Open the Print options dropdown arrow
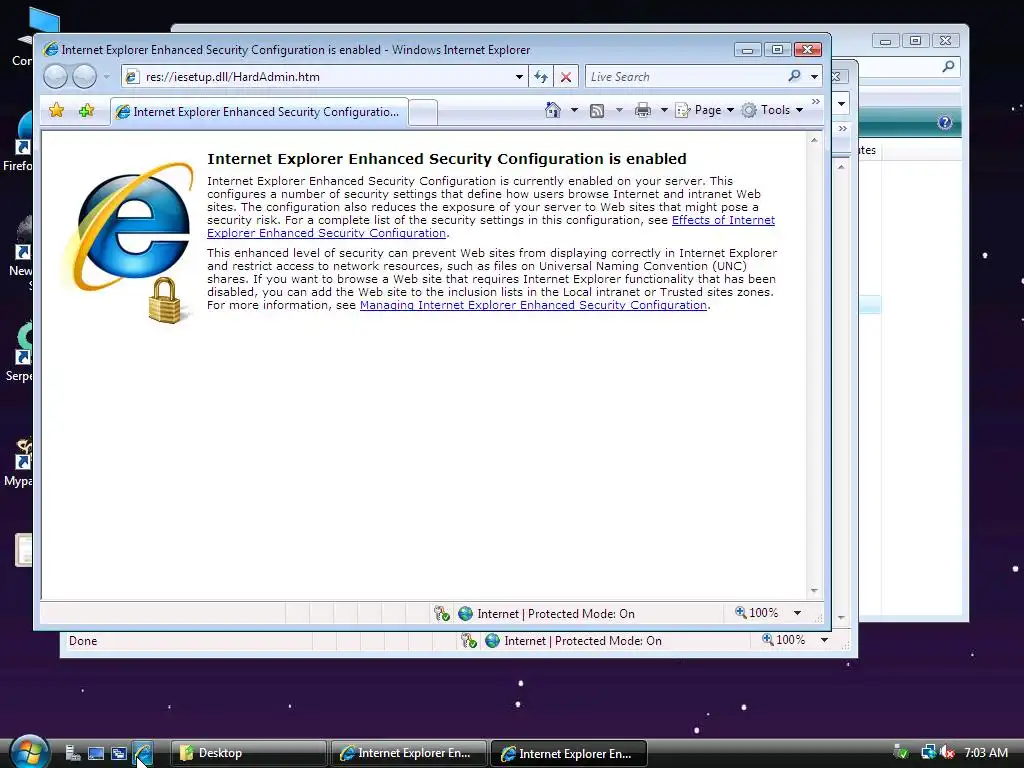Screen dimensions: 1024x768 coord(664,110)
